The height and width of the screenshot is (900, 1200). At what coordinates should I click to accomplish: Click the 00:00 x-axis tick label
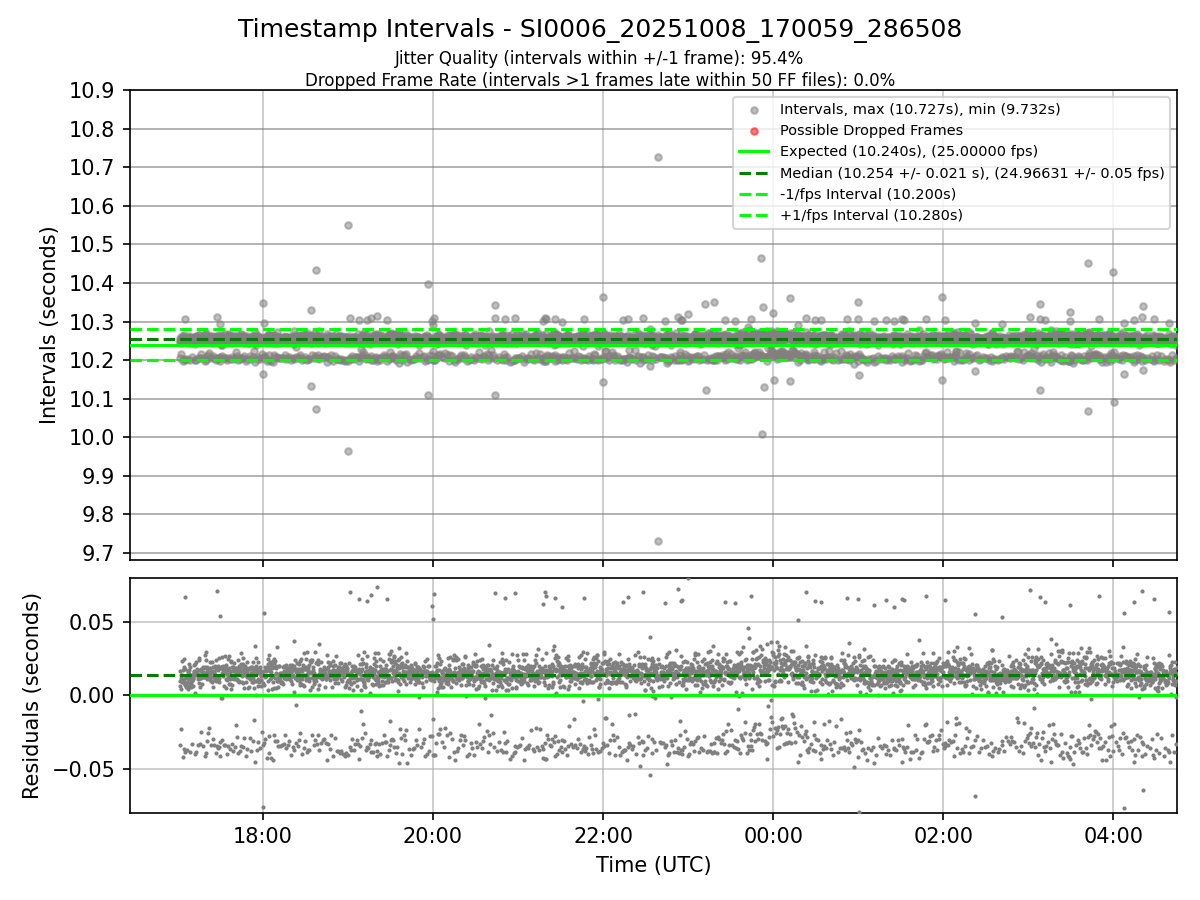point(772,835)
